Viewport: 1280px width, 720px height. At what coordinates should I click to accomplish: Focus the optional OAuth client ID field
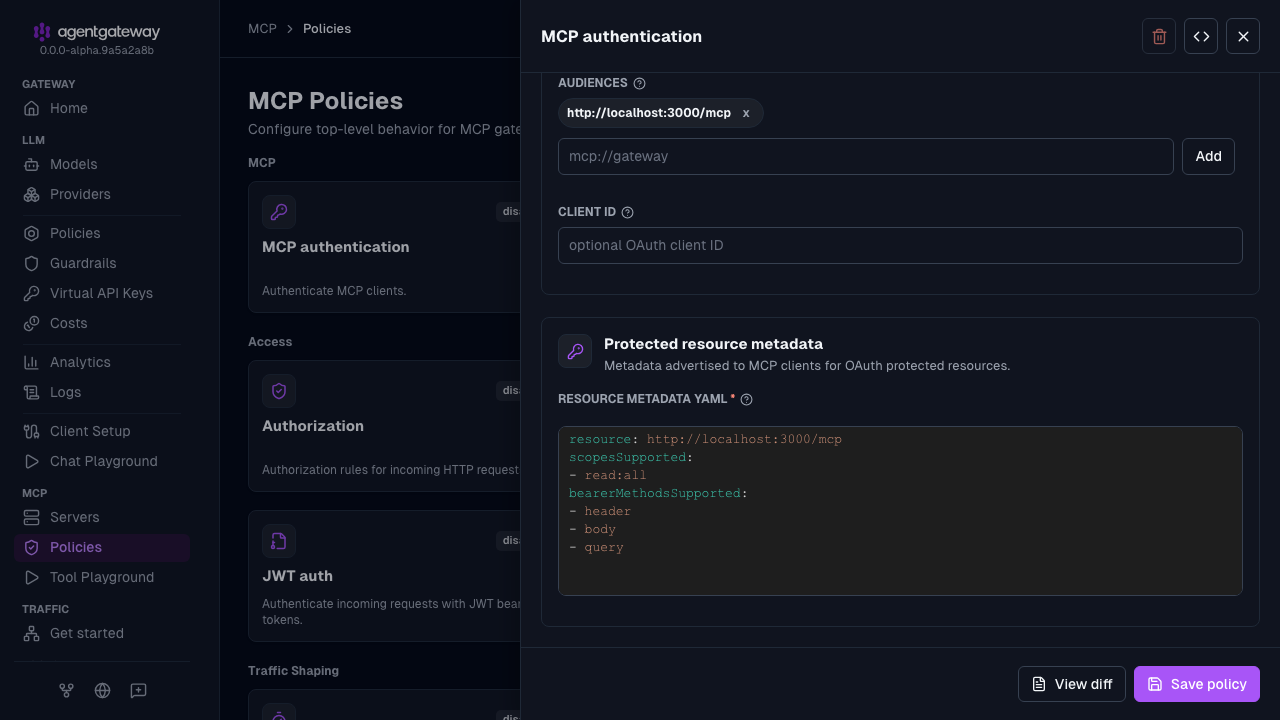[900, 245]
